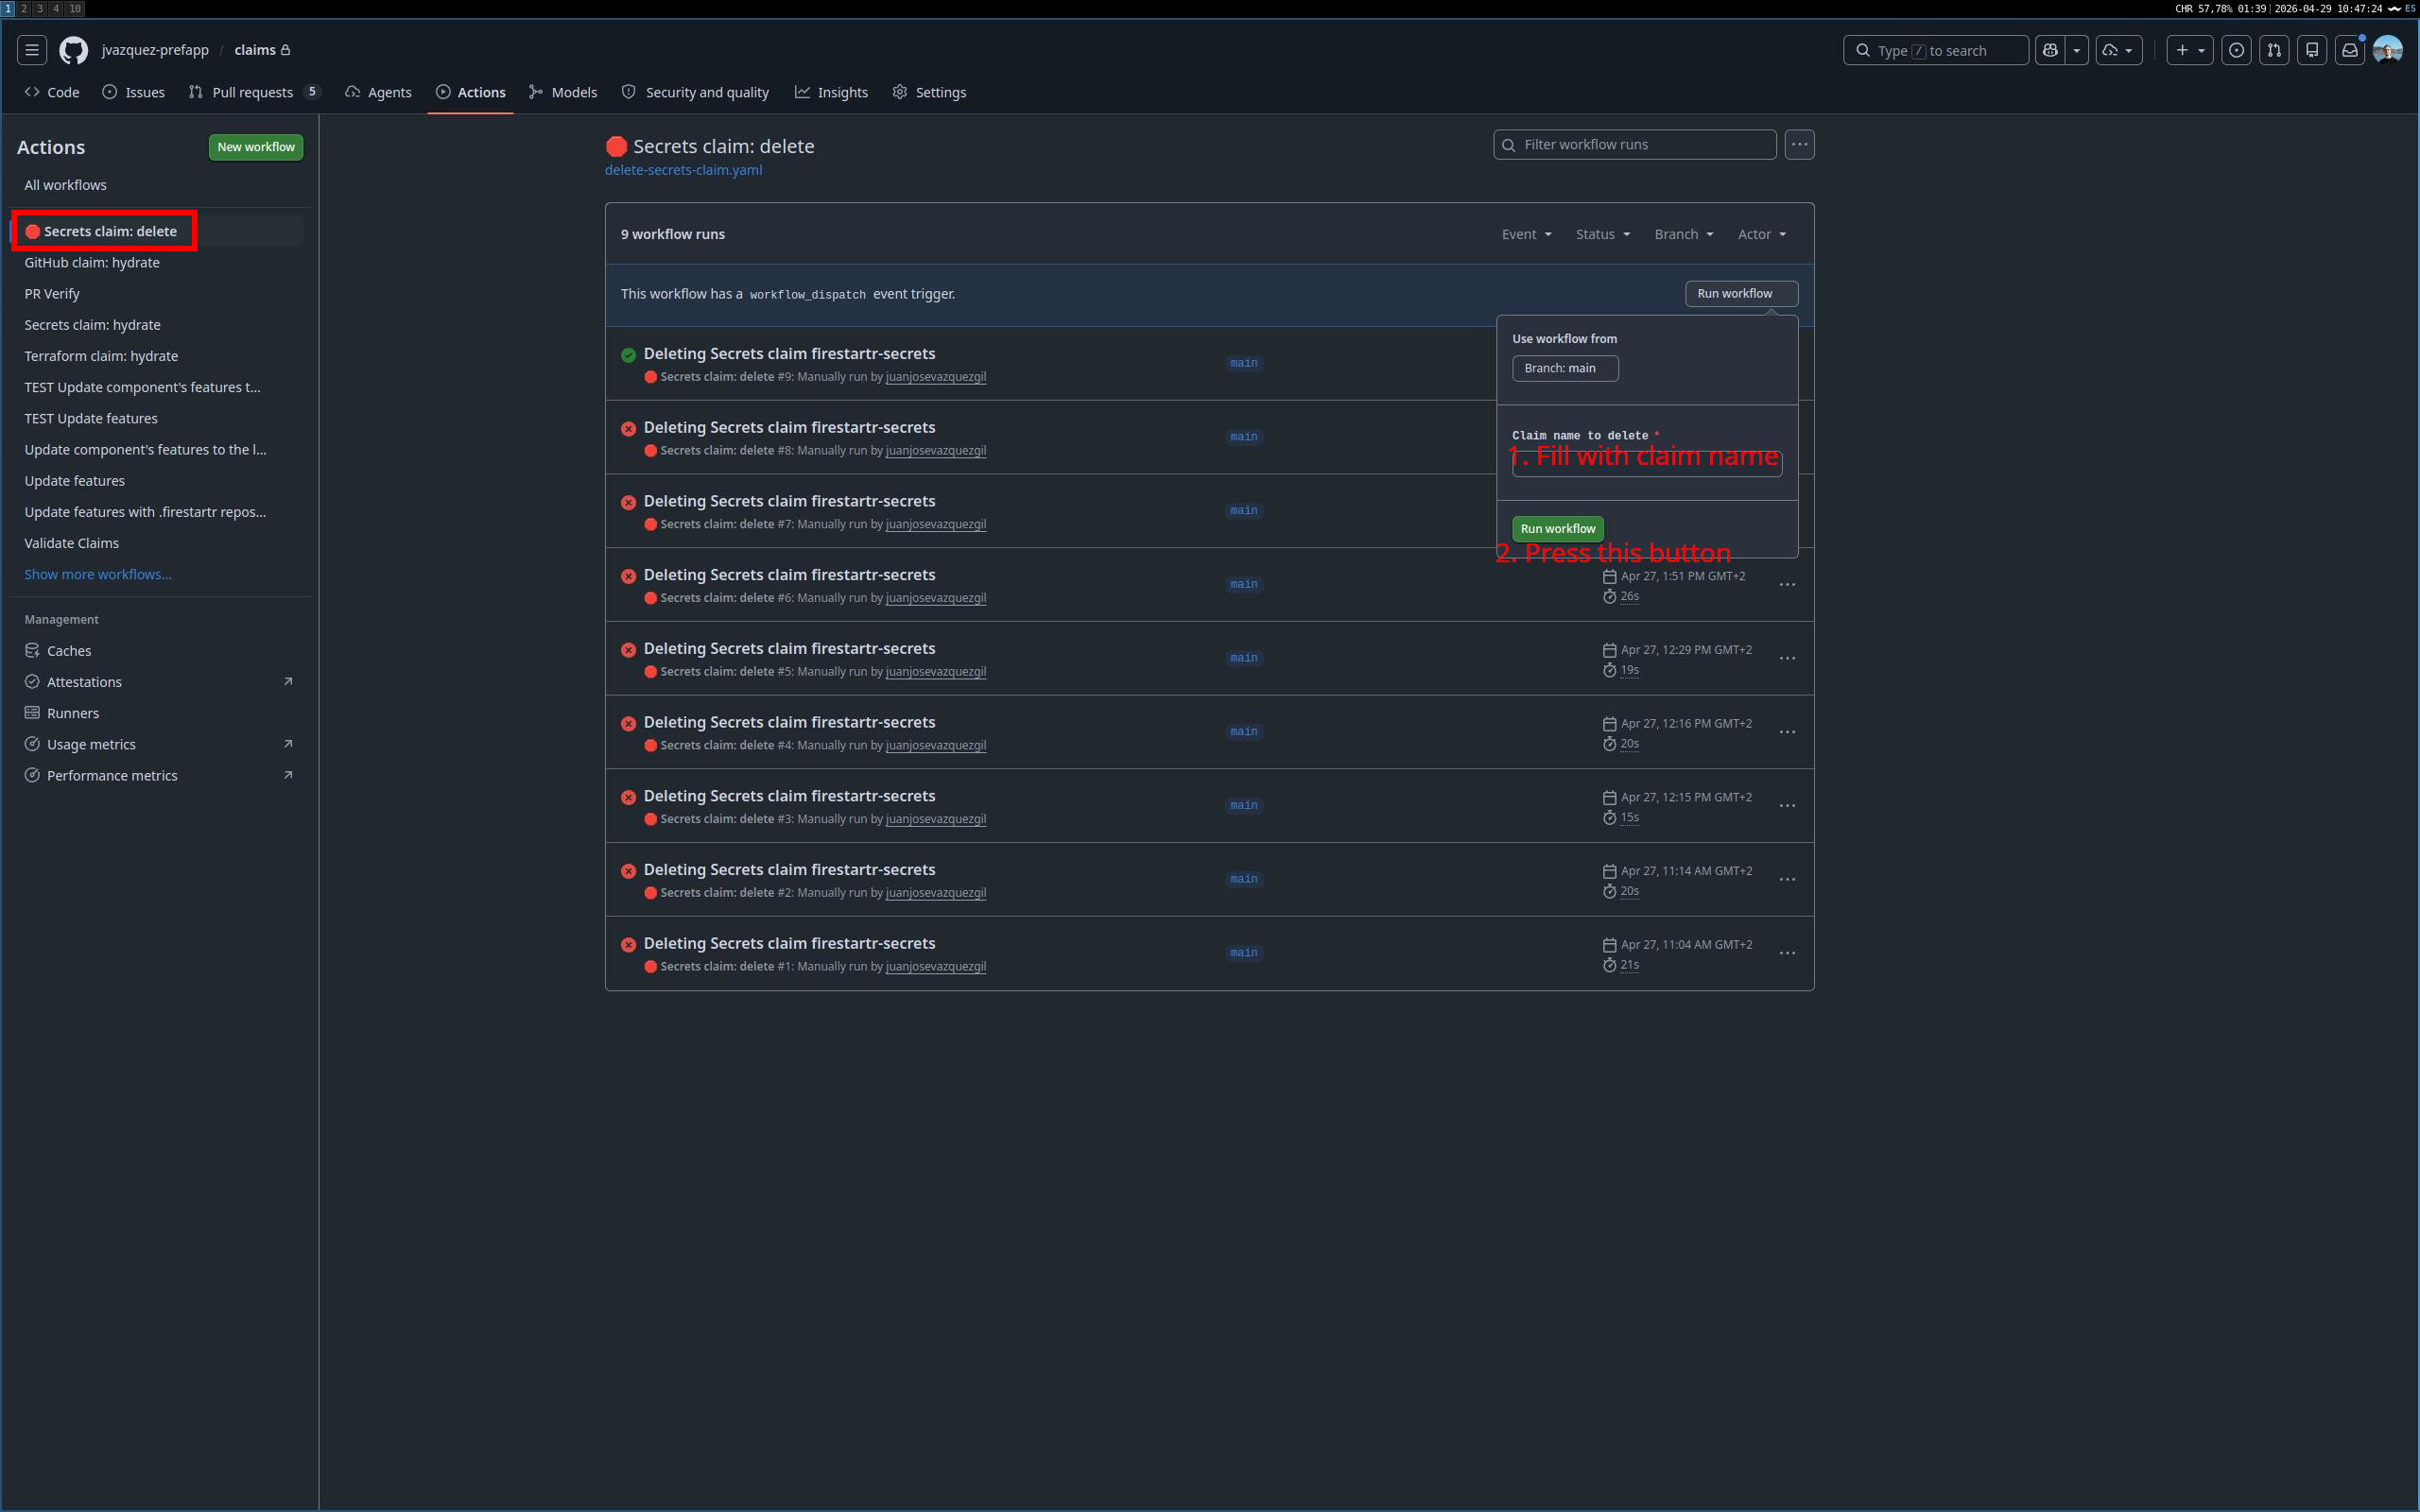Open the hamburger navigation menu
This screenshot has width=2420, height=1512.
[32, 50]
